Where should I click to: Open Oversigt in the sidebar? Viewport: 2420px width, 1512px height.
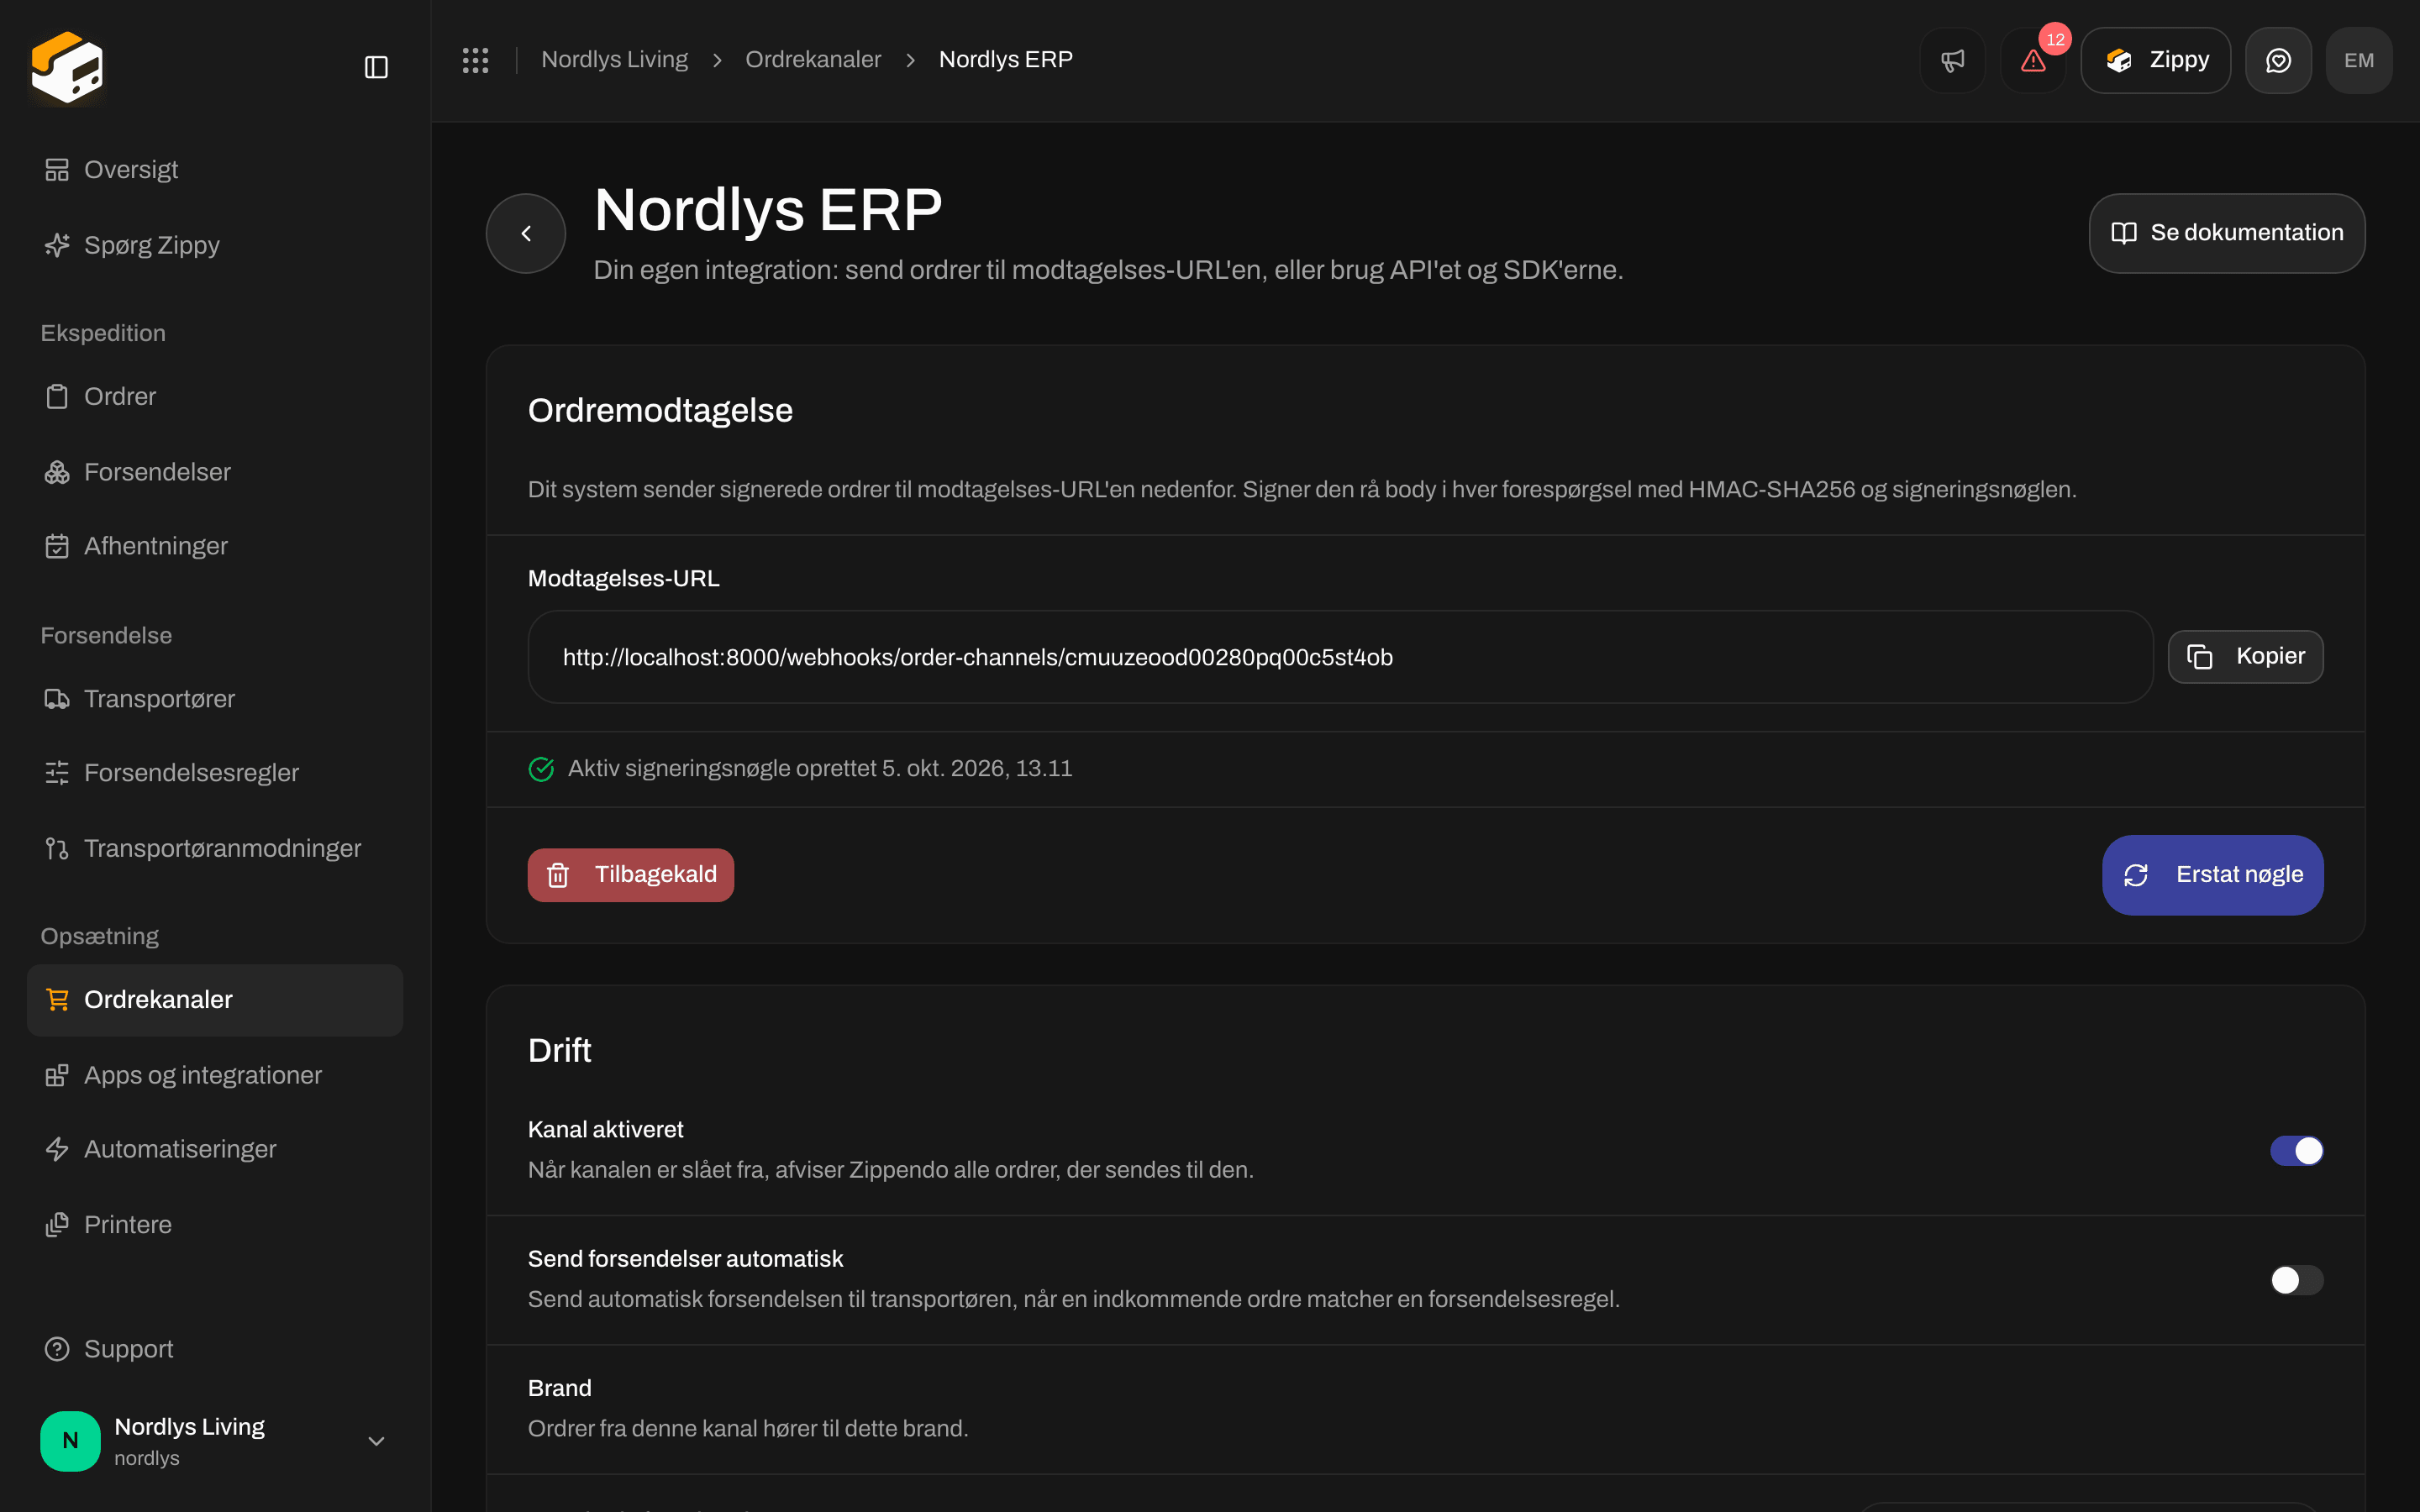coord(215,170)
